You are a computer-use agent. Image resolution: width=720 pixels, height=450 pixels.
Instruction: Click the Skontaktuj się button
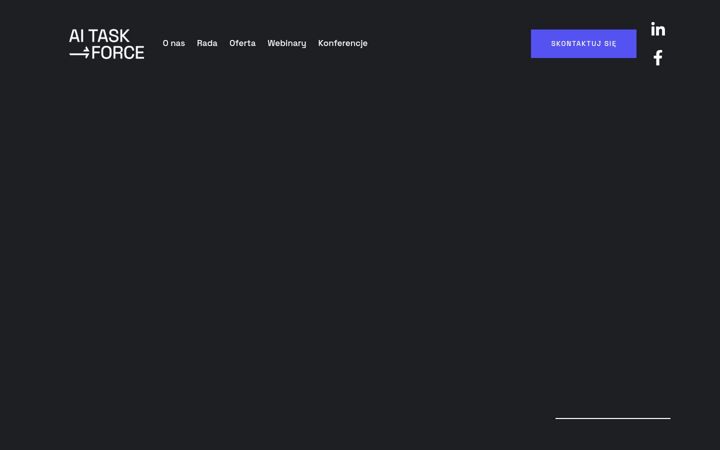pos(584,44)
